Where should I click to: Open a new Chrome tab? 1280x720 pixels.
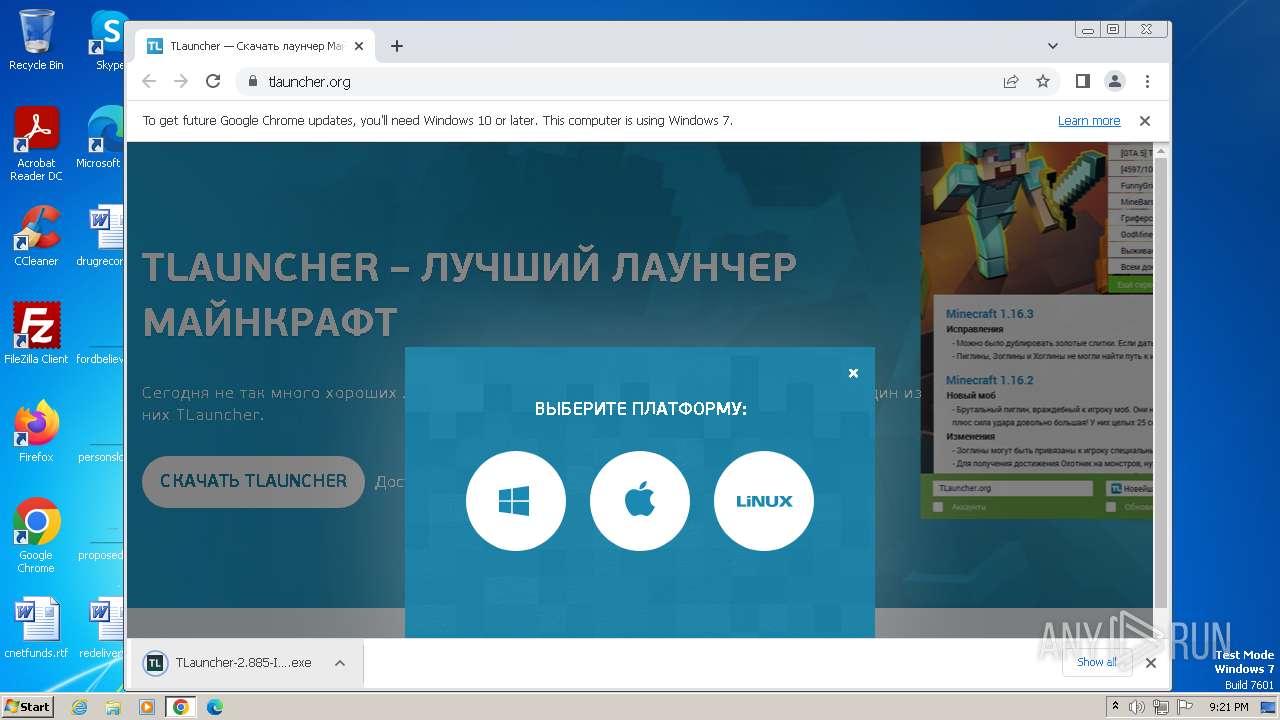(x=397, y=46)
